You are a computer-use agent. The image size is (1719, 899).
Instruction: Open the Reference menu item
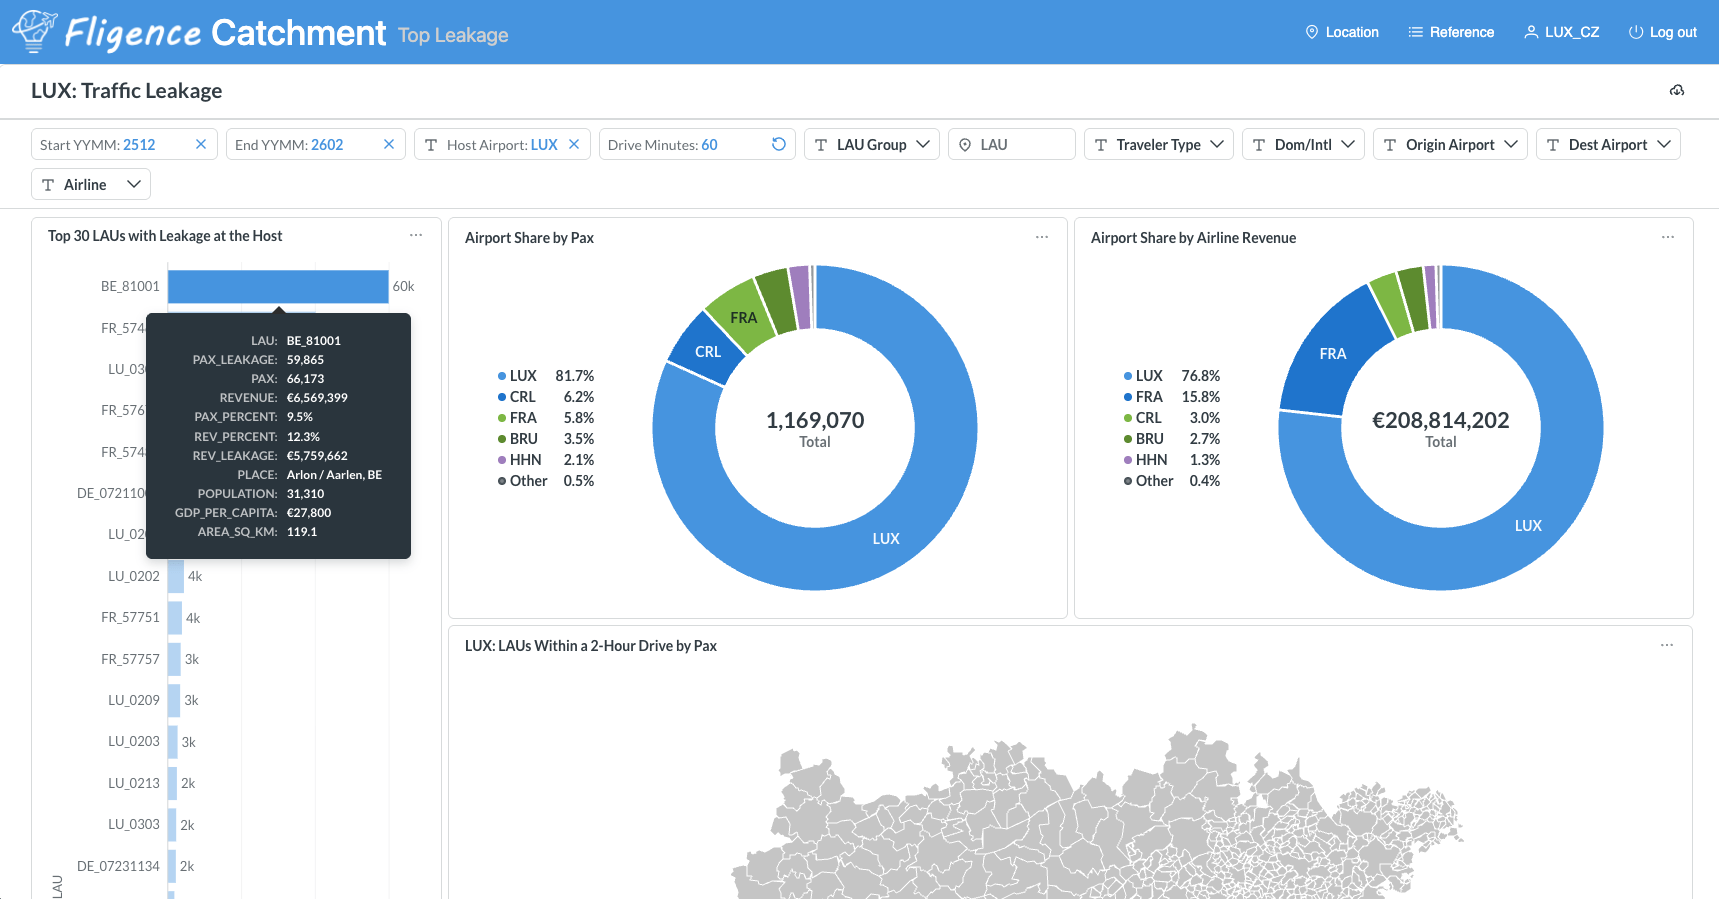(x=1451, y=32)
